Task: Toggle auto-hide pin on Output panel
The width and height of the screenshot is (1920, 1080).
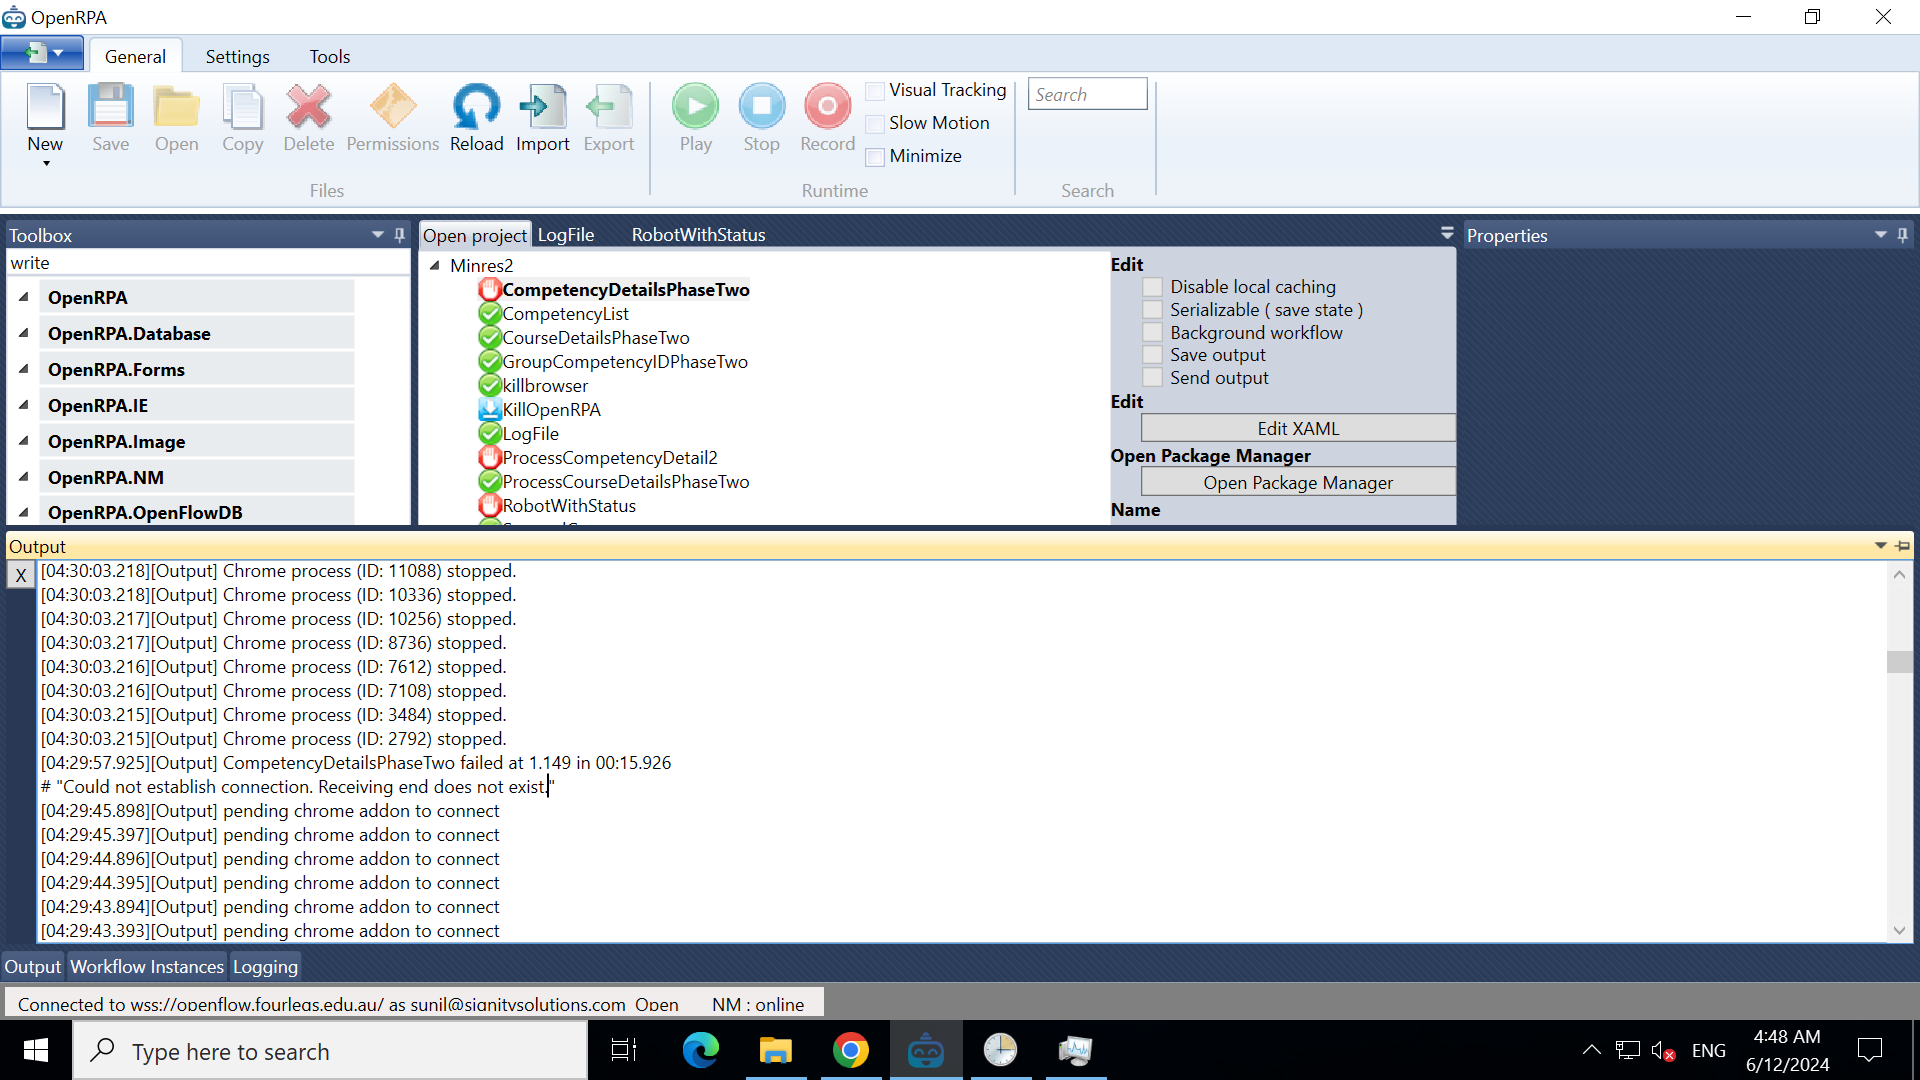Action: (1903, 546)
